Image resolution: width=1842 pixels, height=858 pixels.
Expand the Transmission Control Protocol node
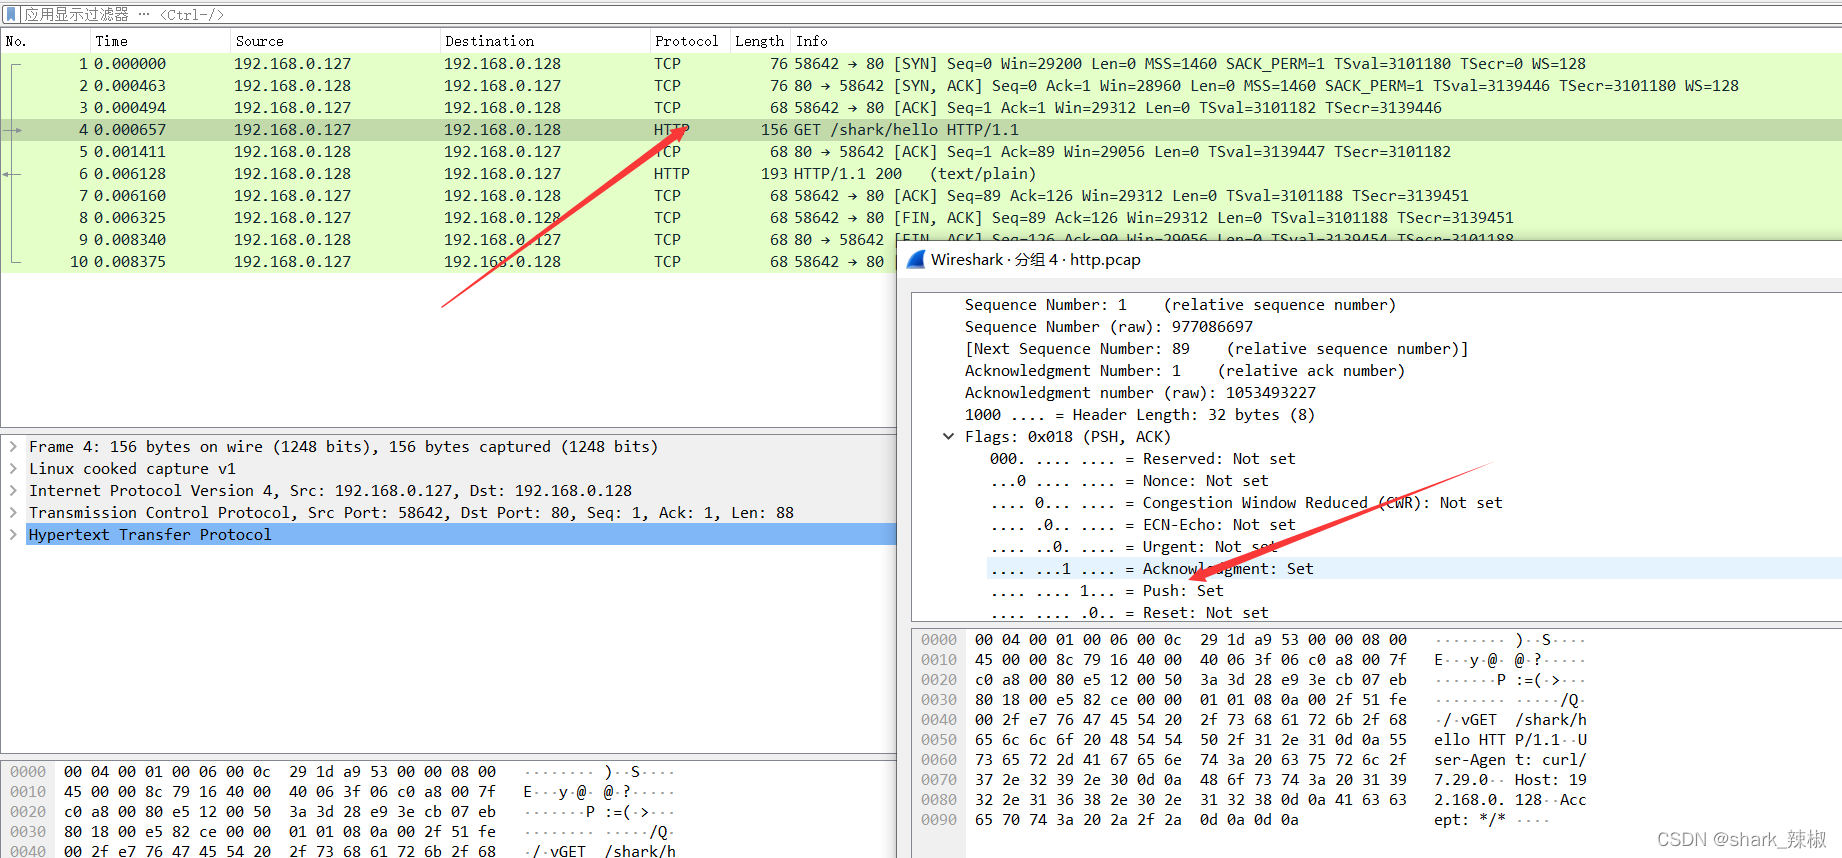pos(13,513)
